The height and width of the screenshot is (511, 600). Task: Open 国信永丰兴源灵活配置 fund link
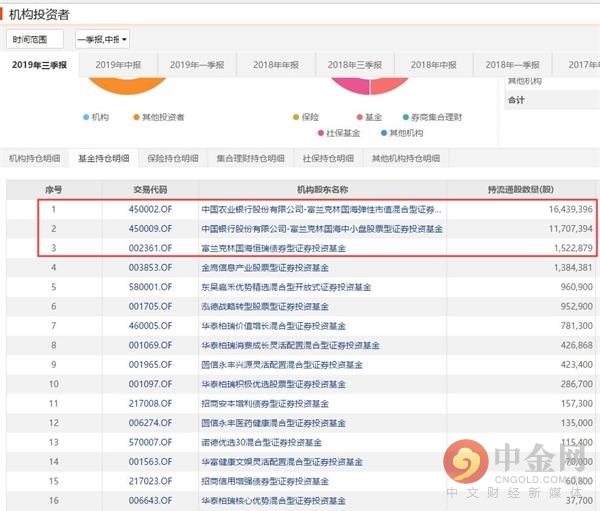point(282,365)
